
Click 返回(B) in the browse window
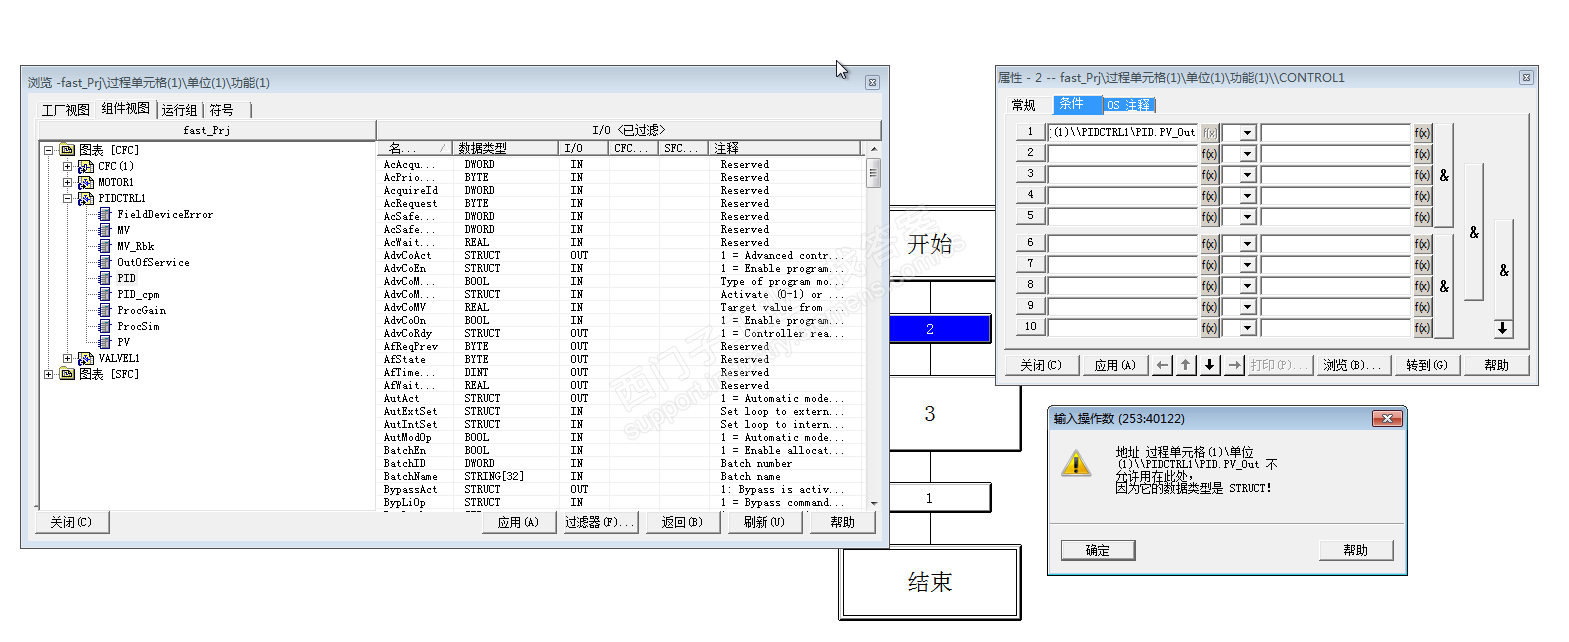(682, 522)
